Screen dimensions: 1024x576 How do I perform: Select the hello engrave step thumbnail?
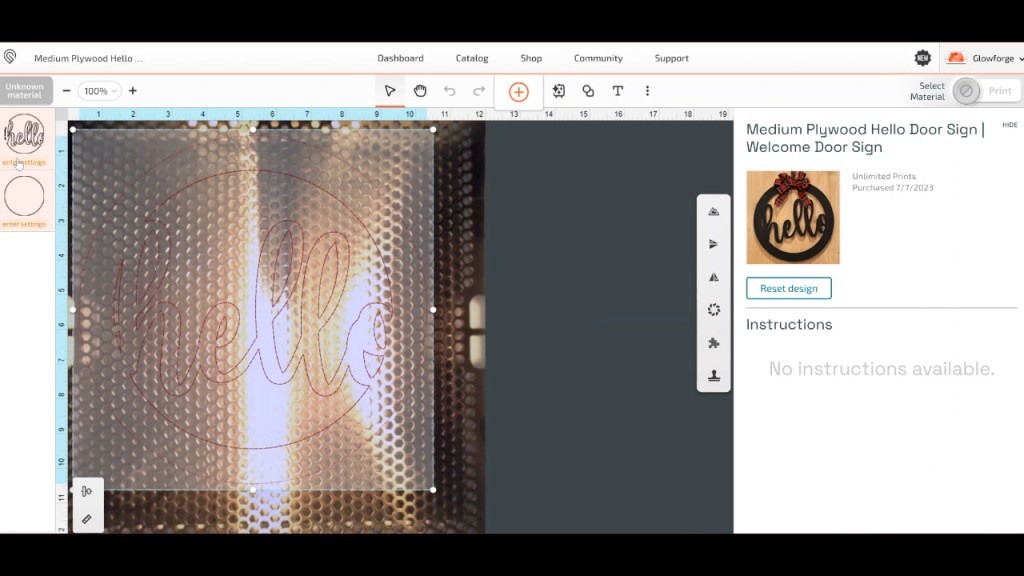(x=24, y=134)
